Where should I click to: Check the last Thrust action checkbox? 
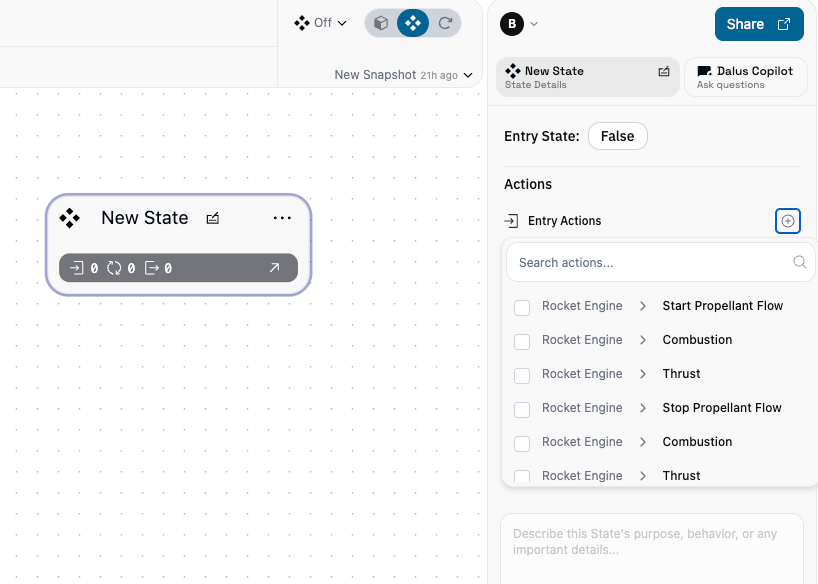tap(522, 476)
